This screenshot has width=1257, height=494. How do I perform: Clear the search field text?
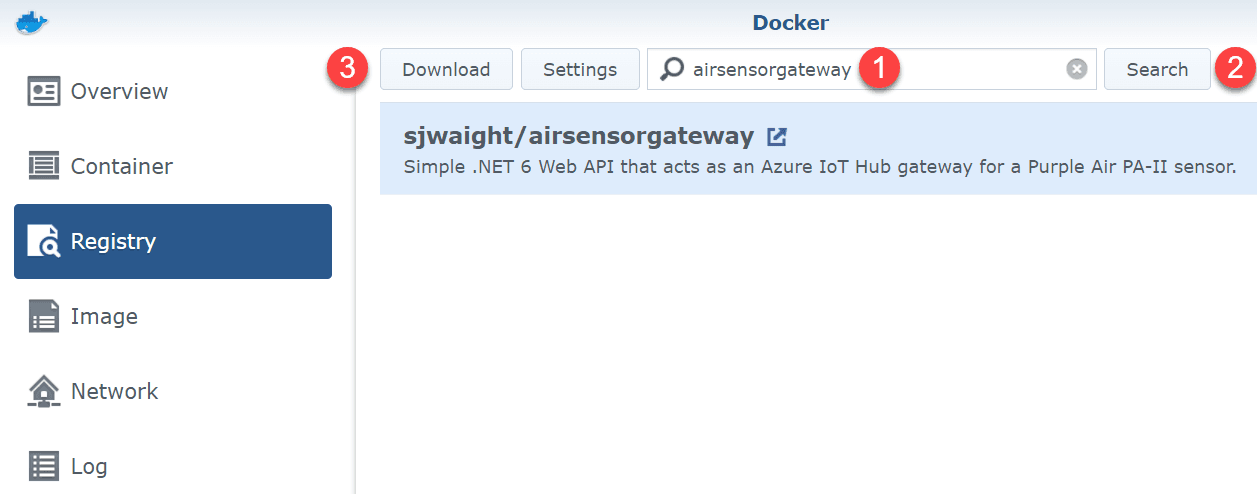click(x=1076, y=69)
